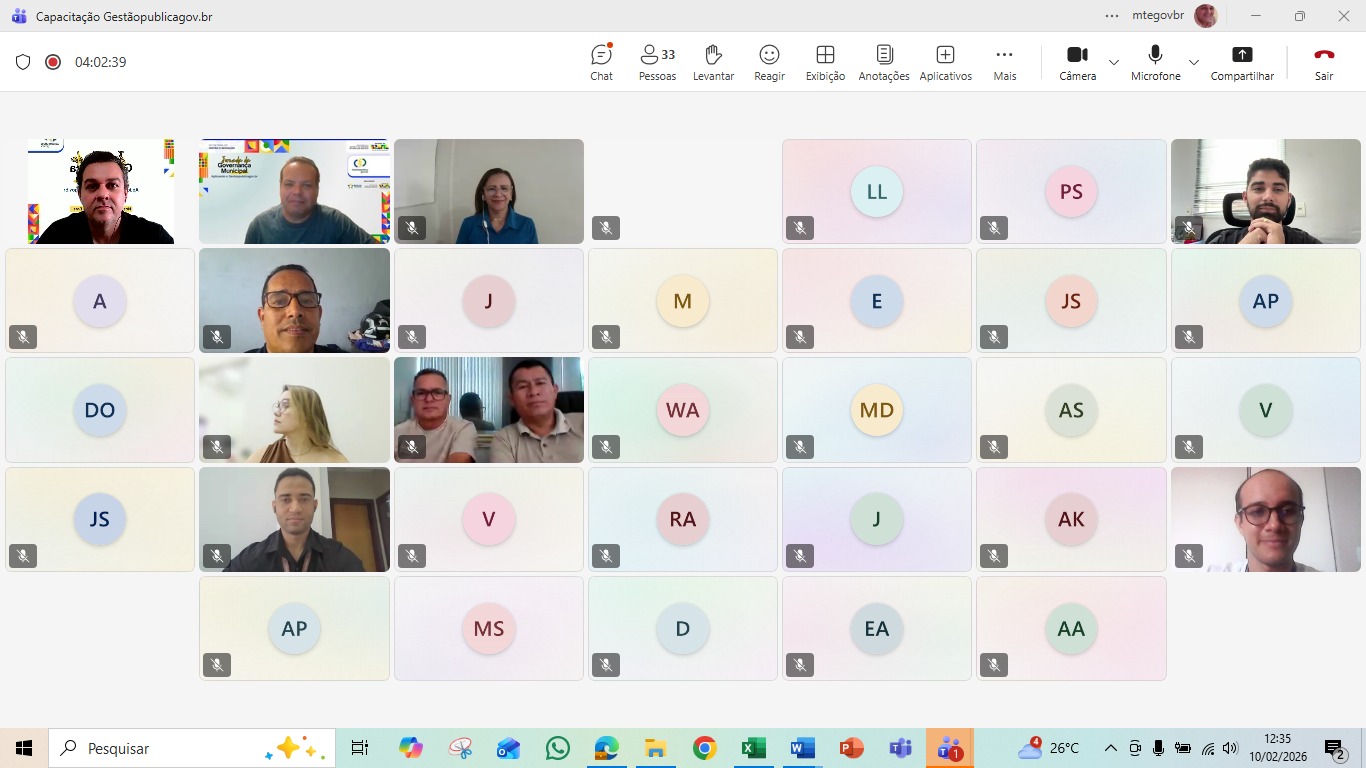Toggle the Microfone mute state
The height and width of the screenshot is (768, 1366).
(x=1155, y=62)
